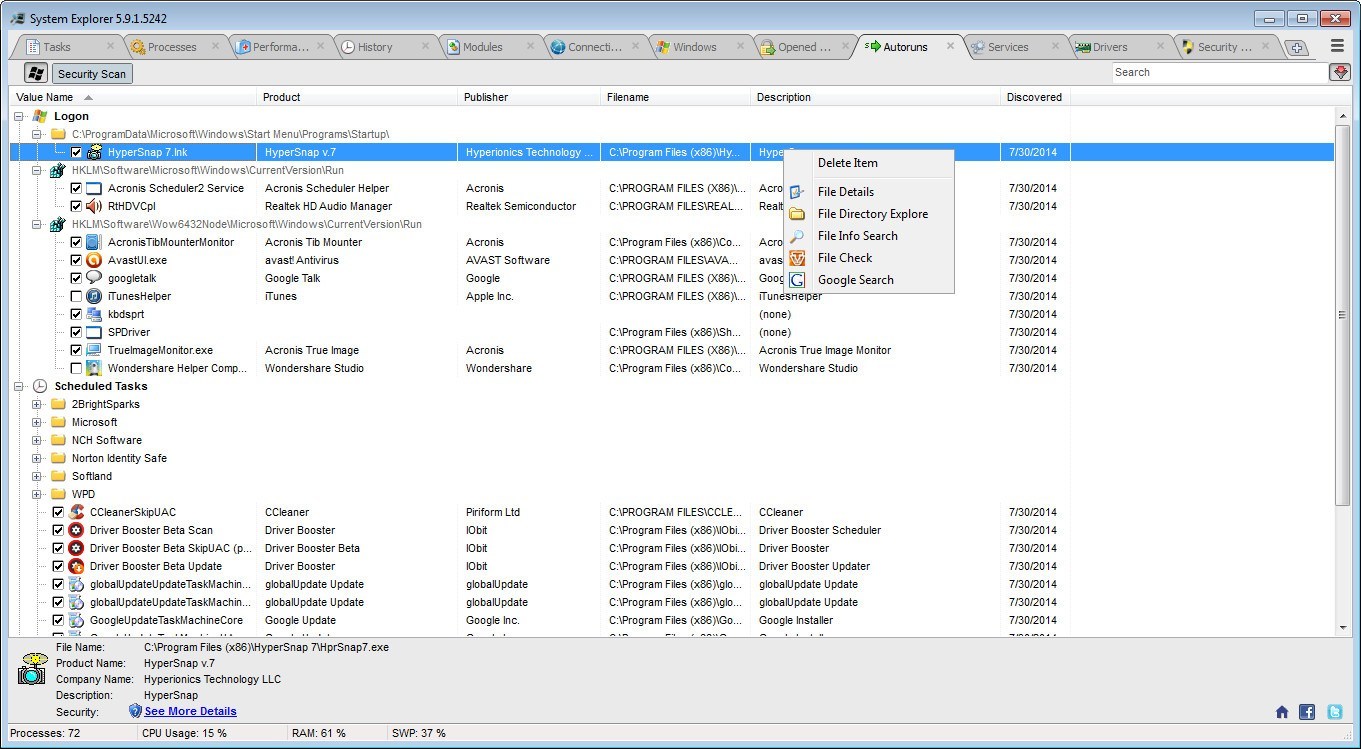The width and height of the screenshot is (1361, 749).
Task: Open the home icon in bottom right
Action: point(1282,712)
